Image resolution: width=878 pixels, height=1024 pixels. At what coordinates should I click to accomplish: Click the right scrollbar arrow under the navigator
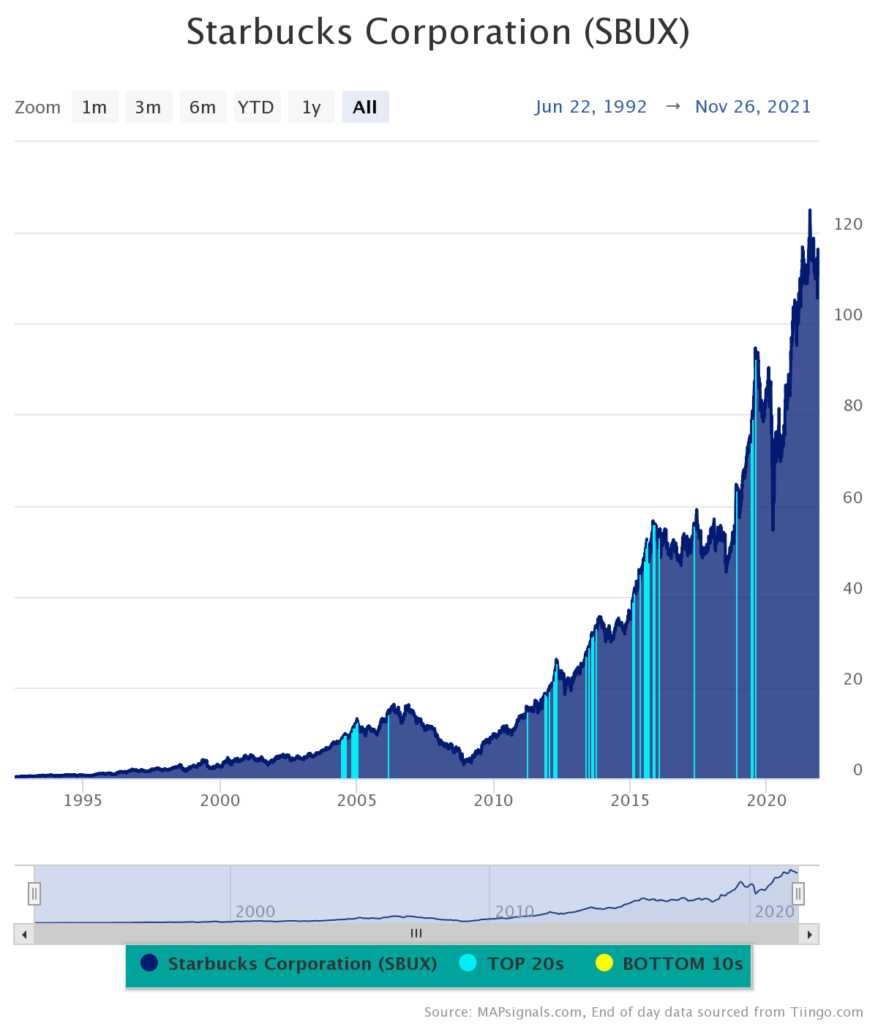coord(809,933)
